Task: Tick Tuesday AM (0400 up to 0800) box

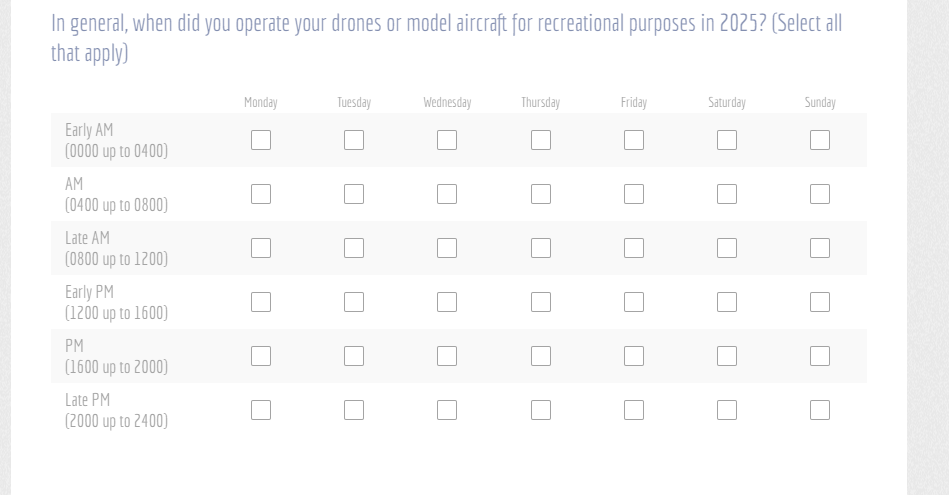Action: (354, 194)
